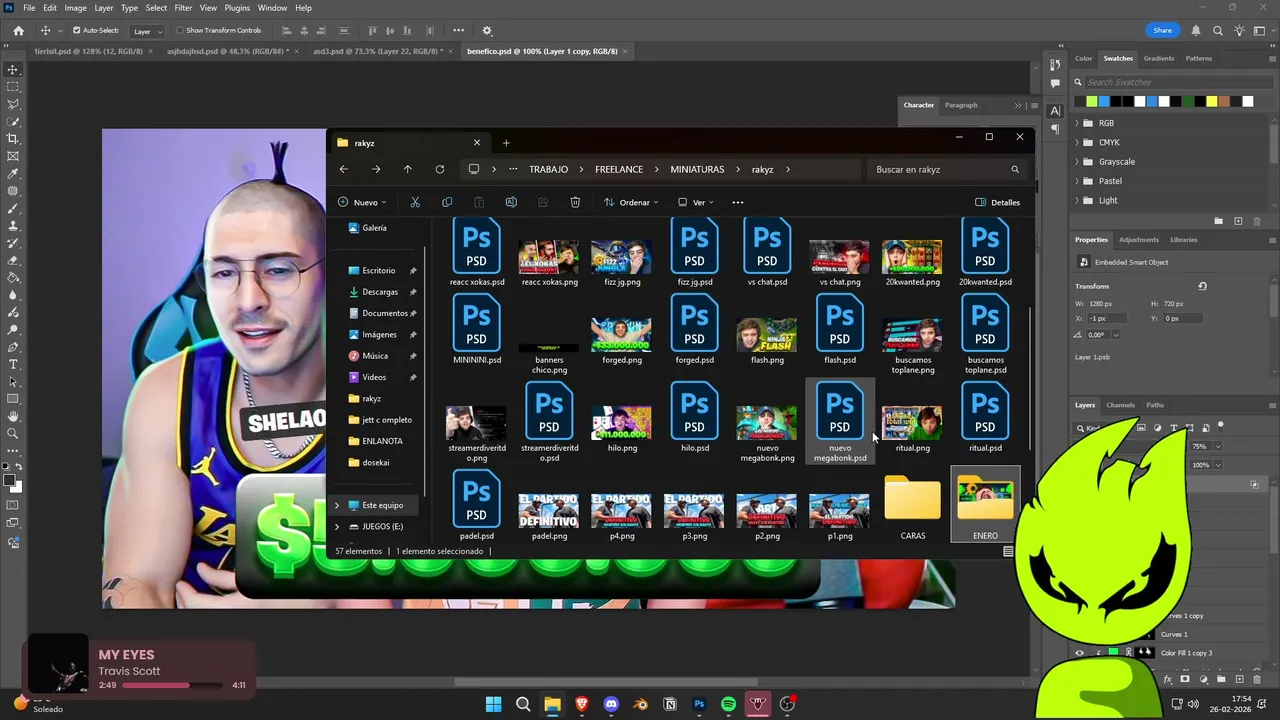
Task: Pick the yellow swatch in Swatches panel
Action: click(x=1212, y=101)
